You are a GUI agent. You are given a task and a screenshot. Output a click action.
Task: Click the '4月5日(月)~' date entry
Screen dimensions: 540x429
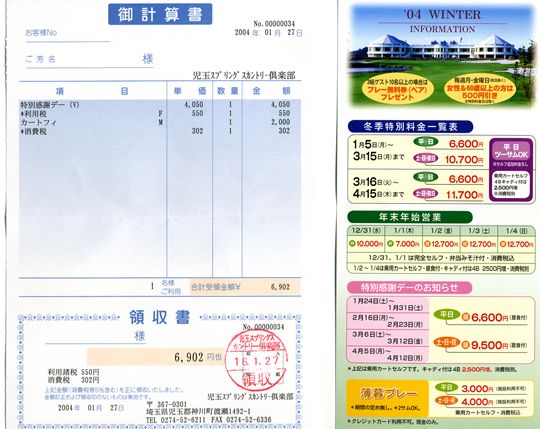pyautogui.click(x=373, y=351)
